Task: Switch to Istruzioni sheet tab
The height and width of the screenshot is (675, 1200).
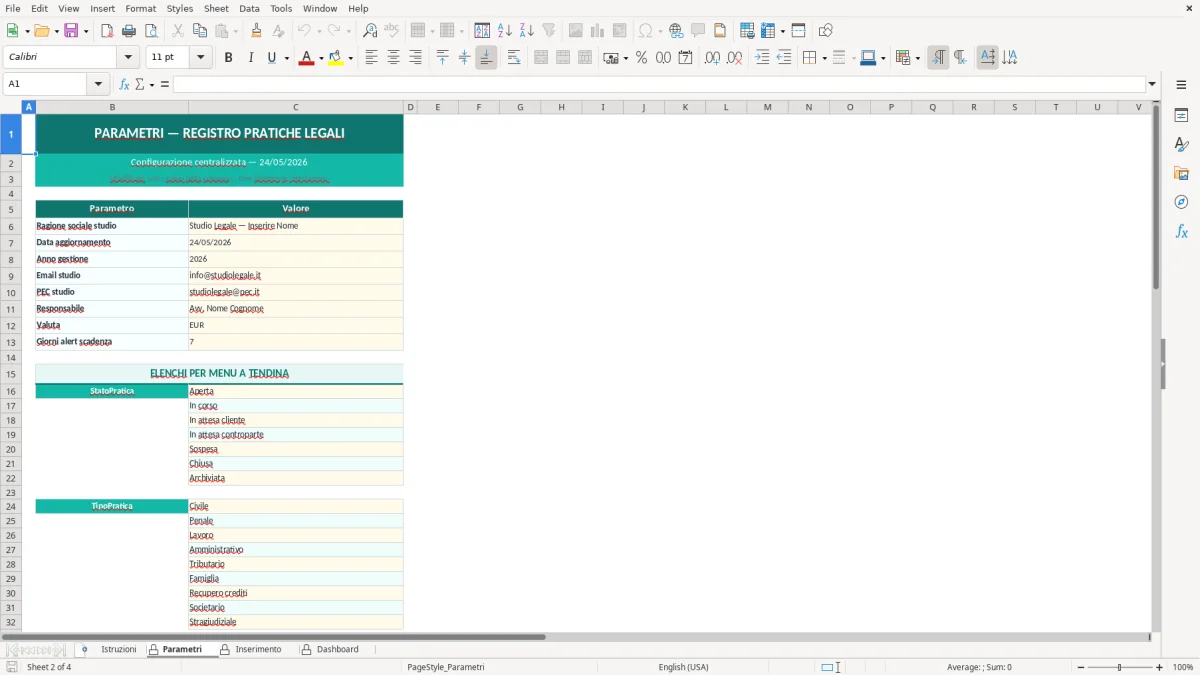Action: tap(118, 649)
